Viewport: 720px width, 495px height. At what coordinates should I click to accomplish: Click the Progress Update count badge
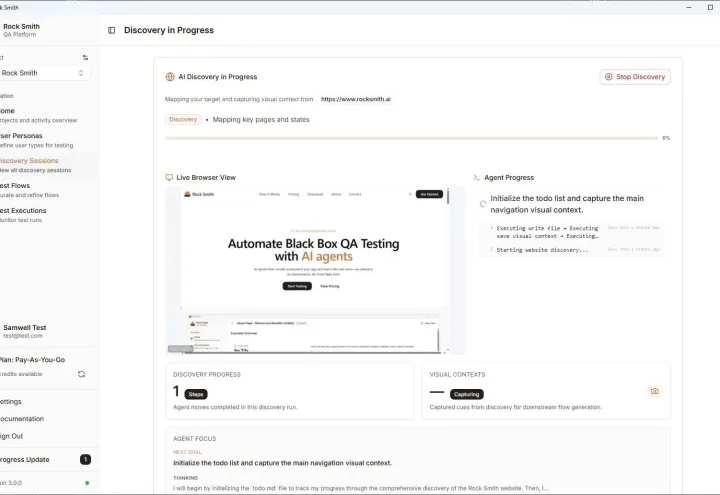(x=85, y=460)
